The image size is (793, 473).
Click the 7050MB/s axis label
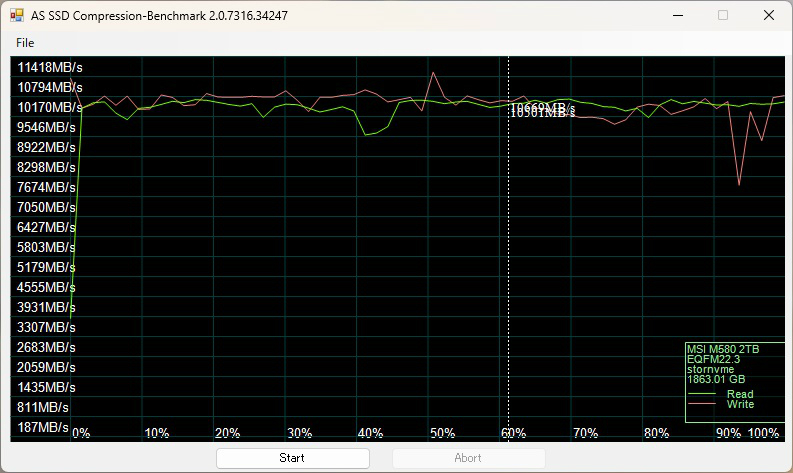coord(46,207)
